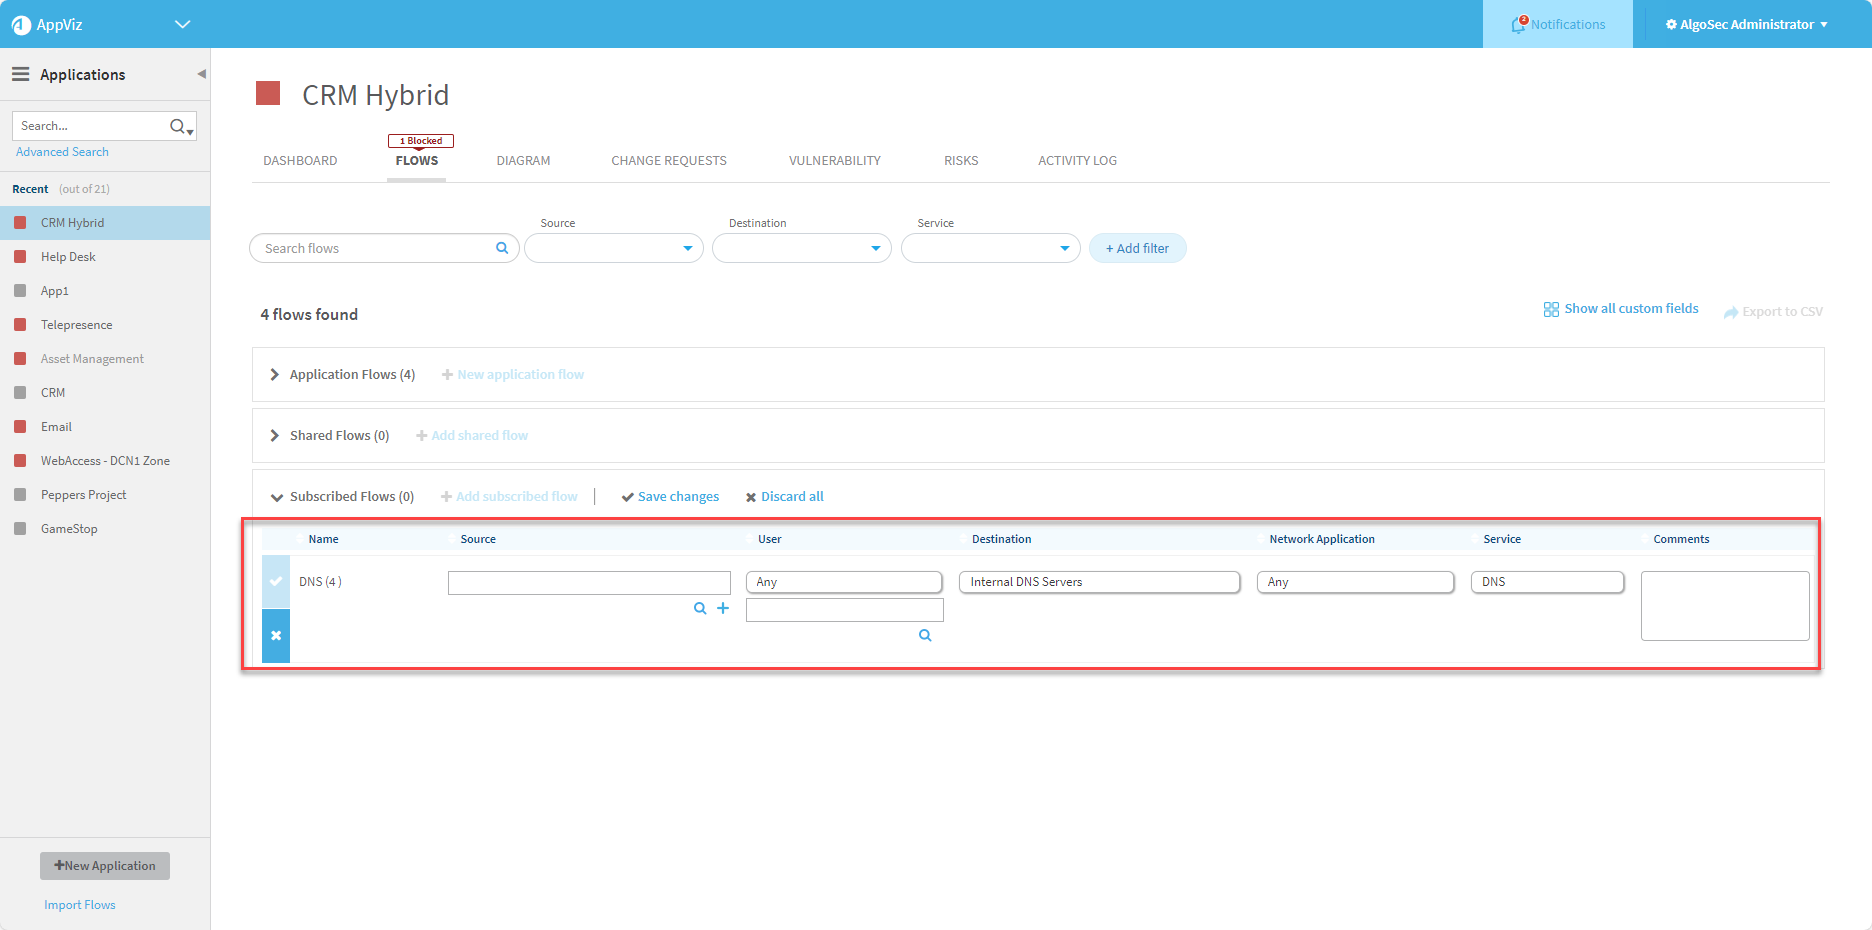The width and height of the screenshot is (1872, 930).
Task: Click the checkmark to confirm DNS flow row
Action: 276,581
